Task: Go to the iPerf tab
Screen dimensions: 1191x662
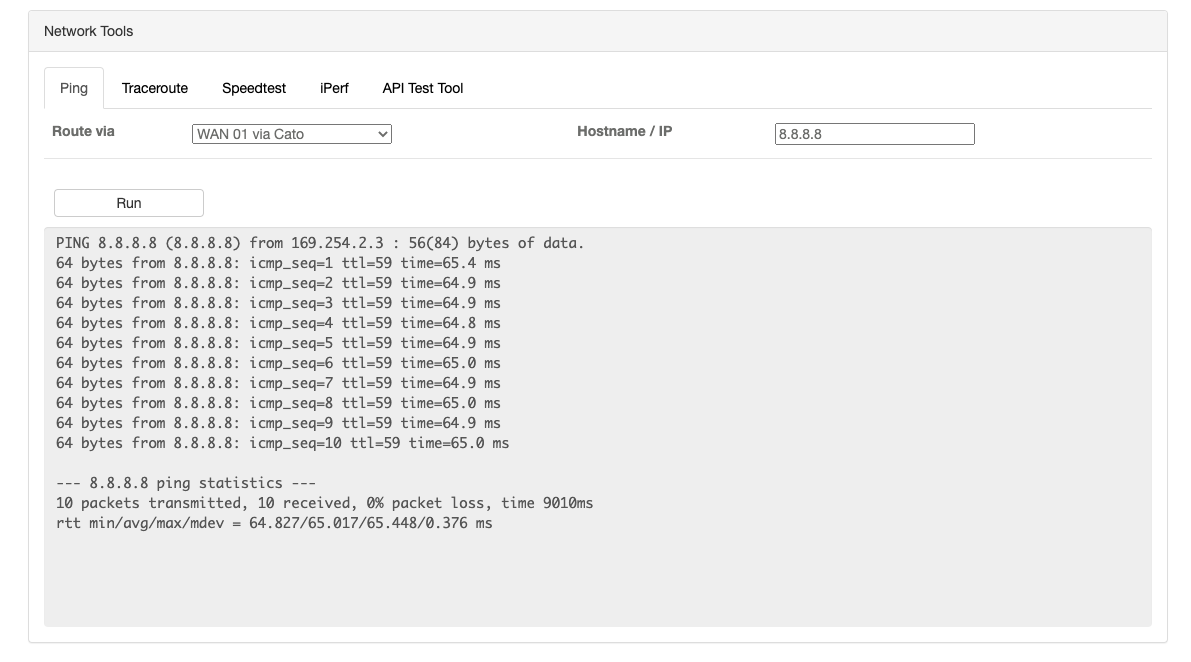Action: (x=334, y=88)
